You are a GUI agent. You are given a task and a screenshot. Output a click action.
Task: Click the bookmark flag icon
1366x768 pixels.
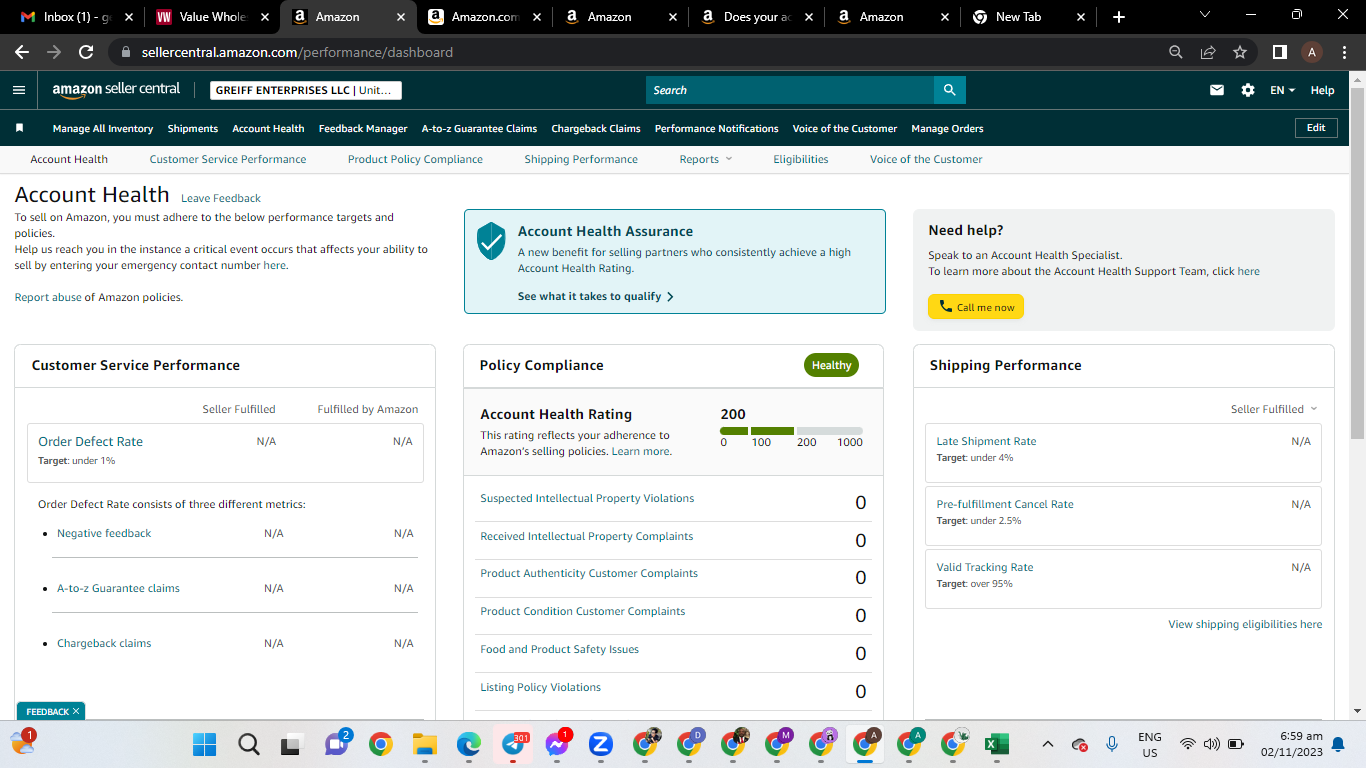point(19,128)
